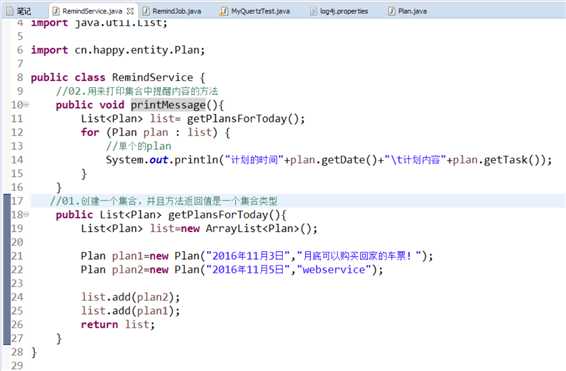Click plan.getDate() on line 14

click(x=334, y=160)
